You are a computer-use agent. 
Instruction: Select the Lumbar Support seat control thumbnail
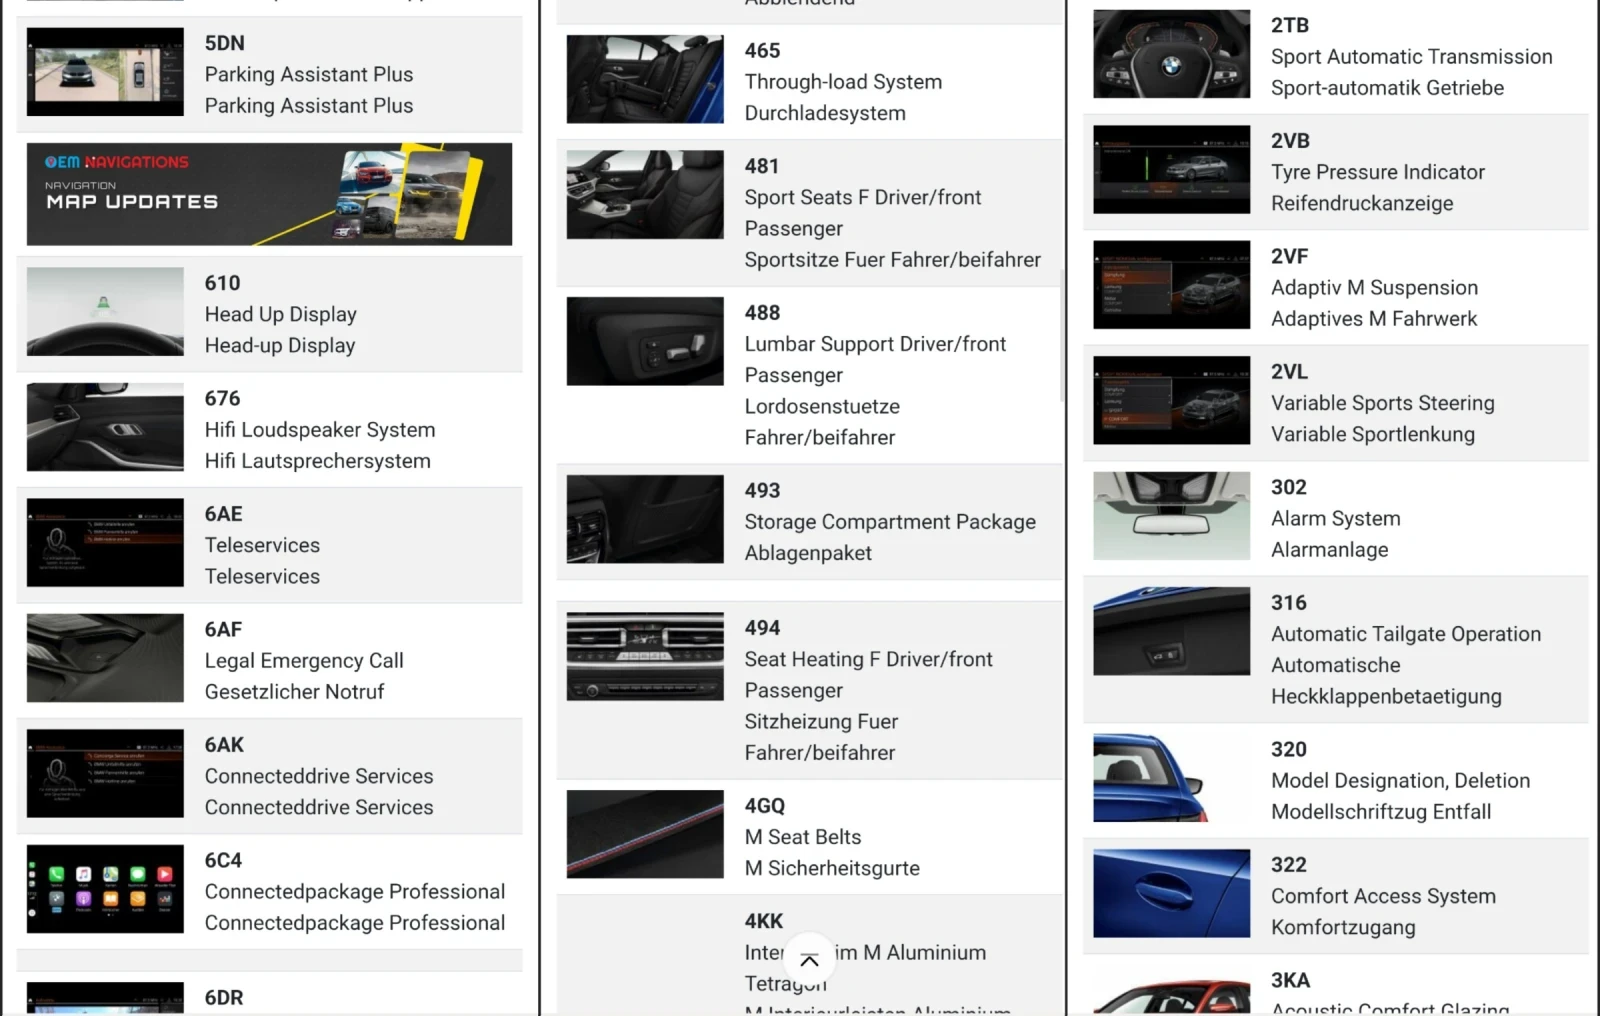coord(645,341)
